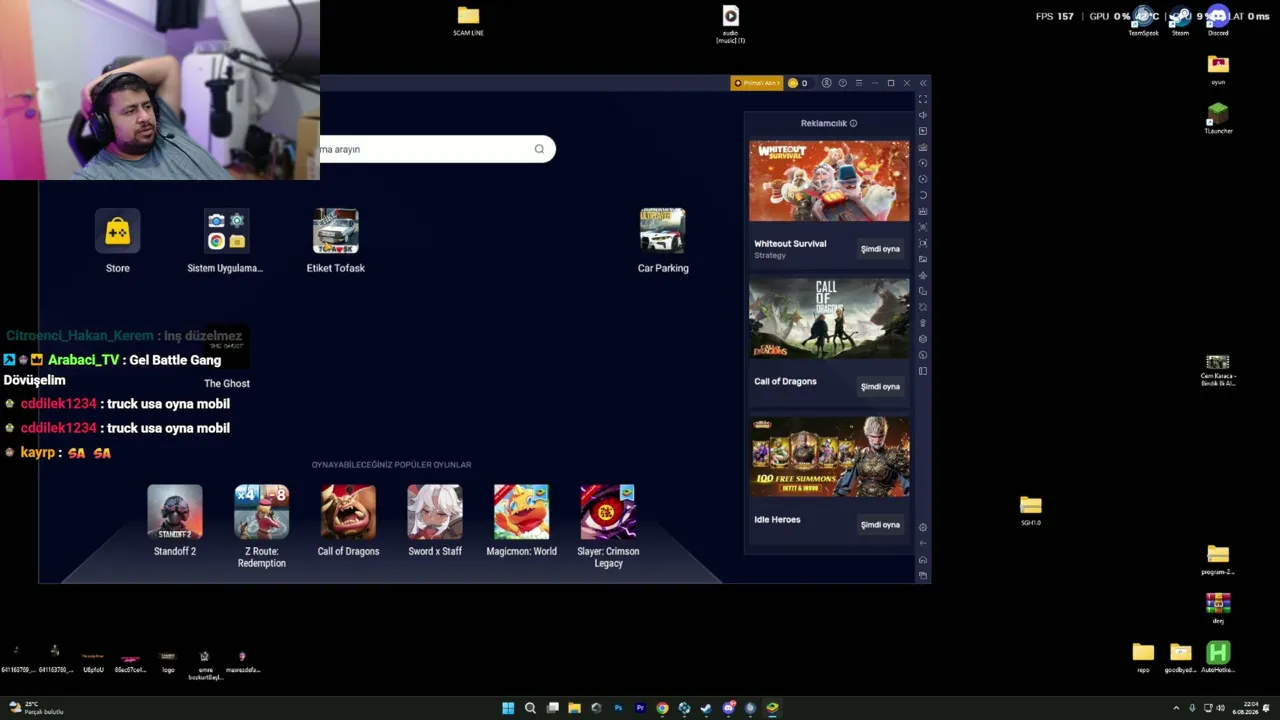Open the repo desktop folder
This screenshot has height=720, width=1280.
tap(1143, 657)
